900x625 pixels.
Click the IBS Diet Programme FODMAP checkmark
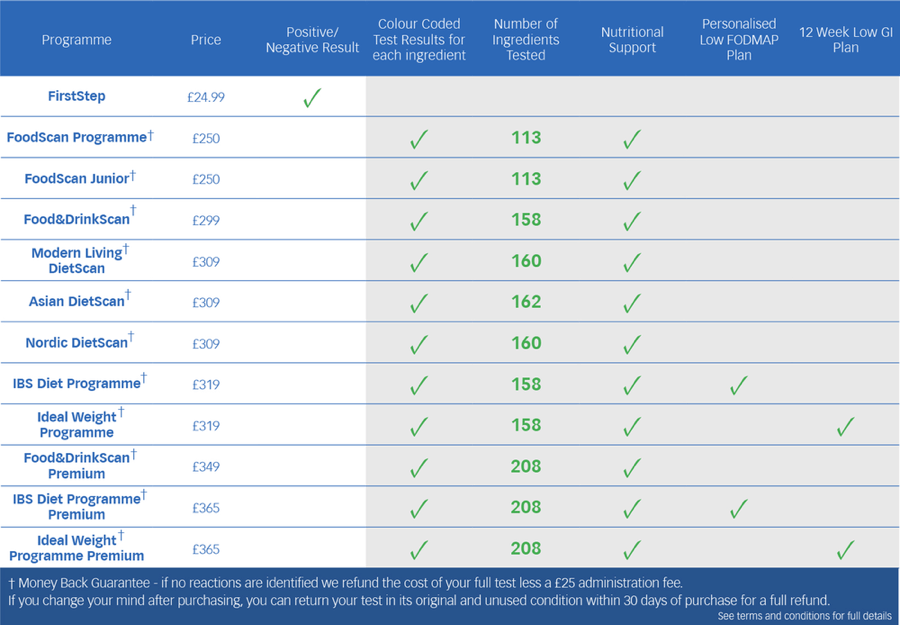click(739, 385)
